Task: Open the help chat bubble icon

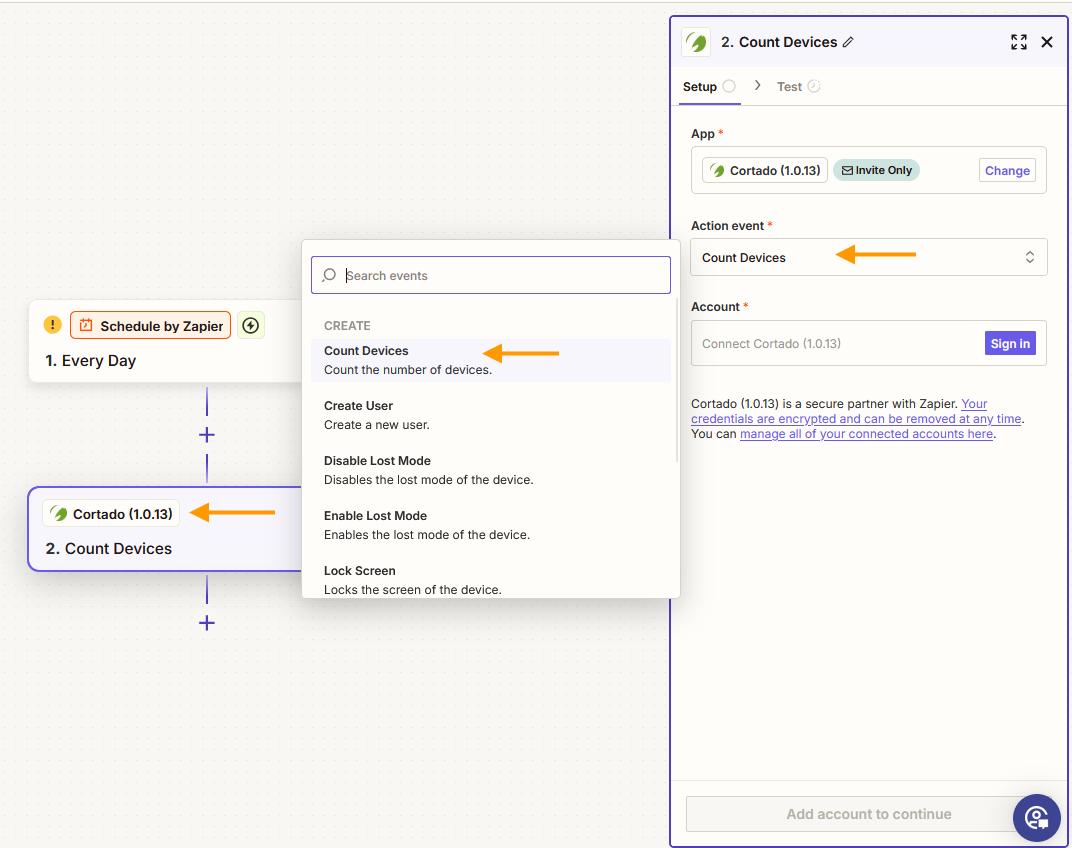Action: [x=1036, y=817]
